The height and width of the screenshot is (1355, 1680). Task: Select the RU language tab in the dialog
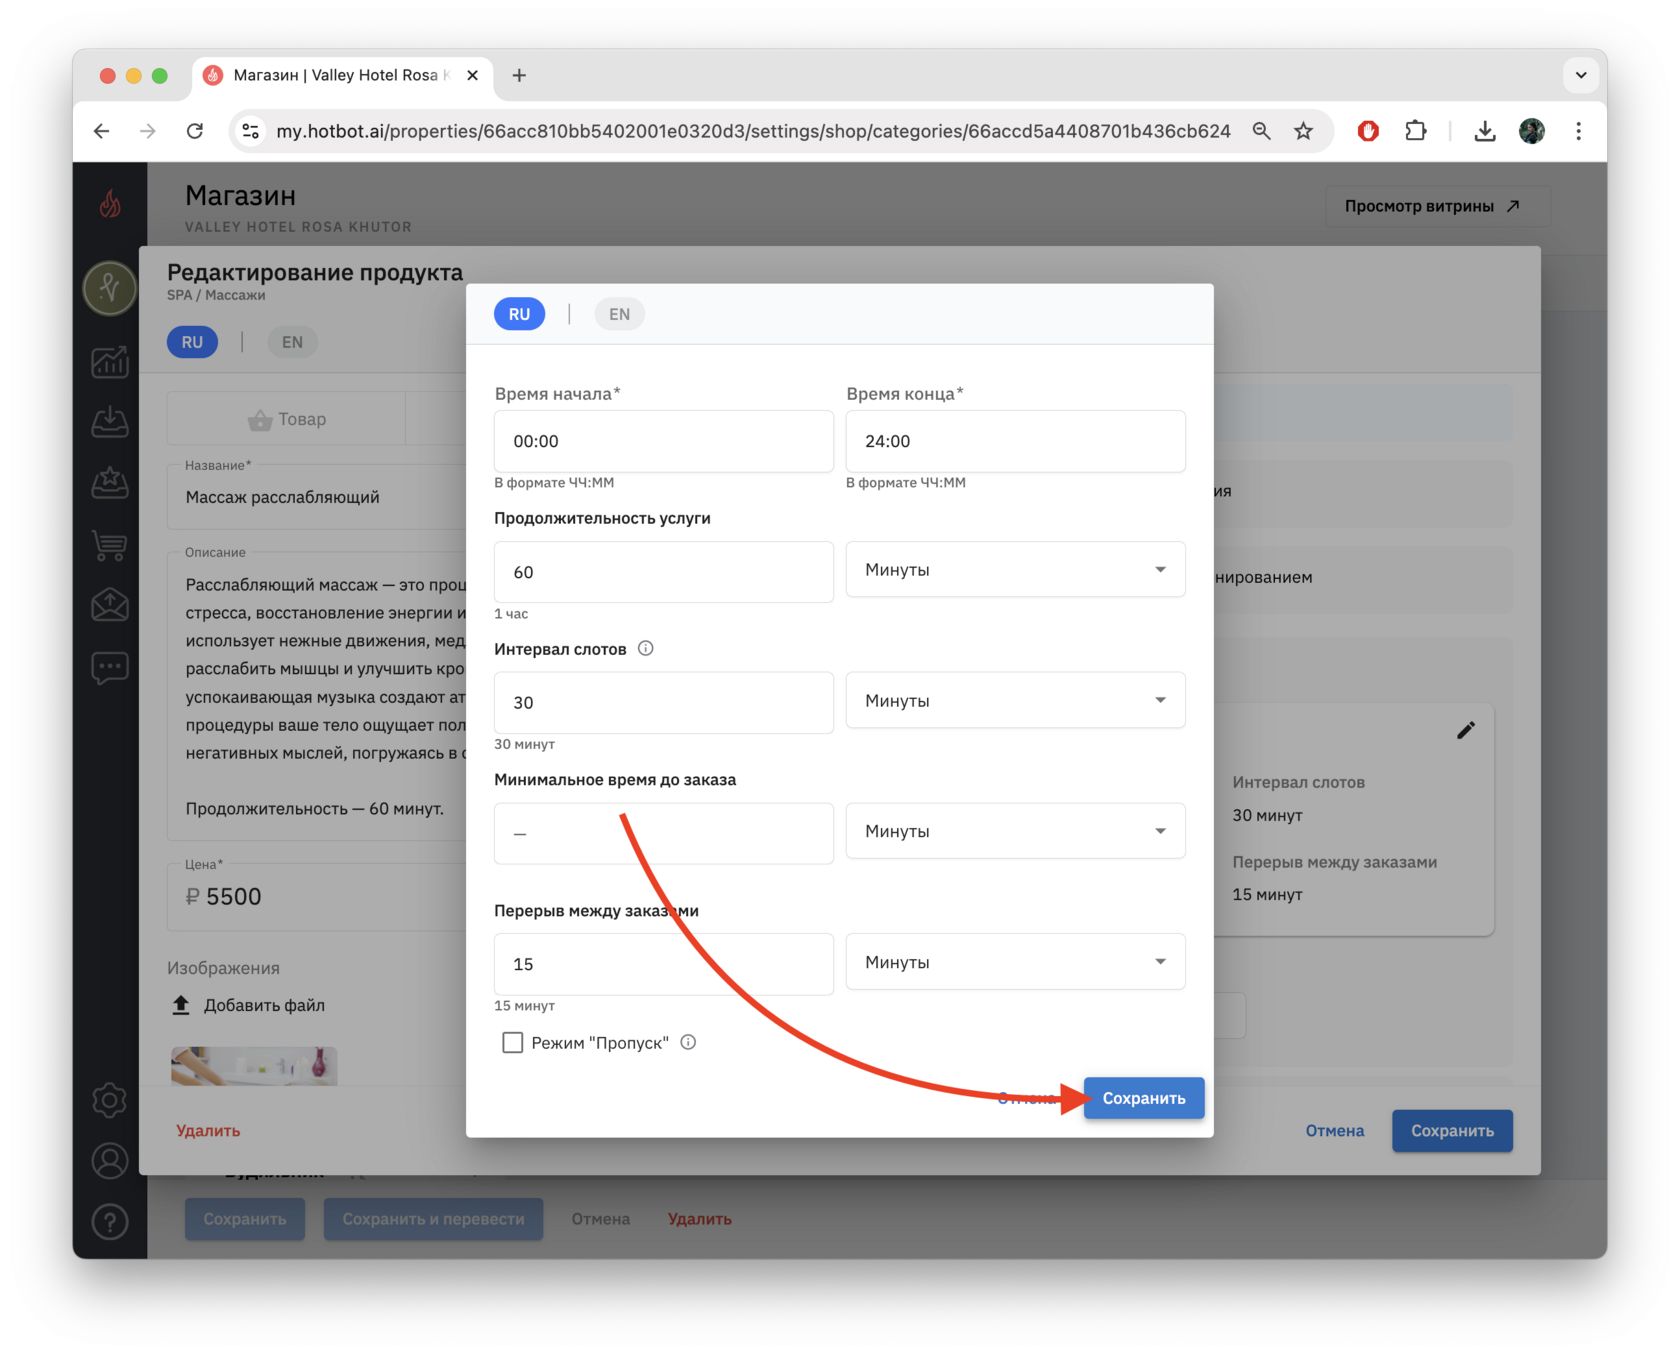(519, 314)
